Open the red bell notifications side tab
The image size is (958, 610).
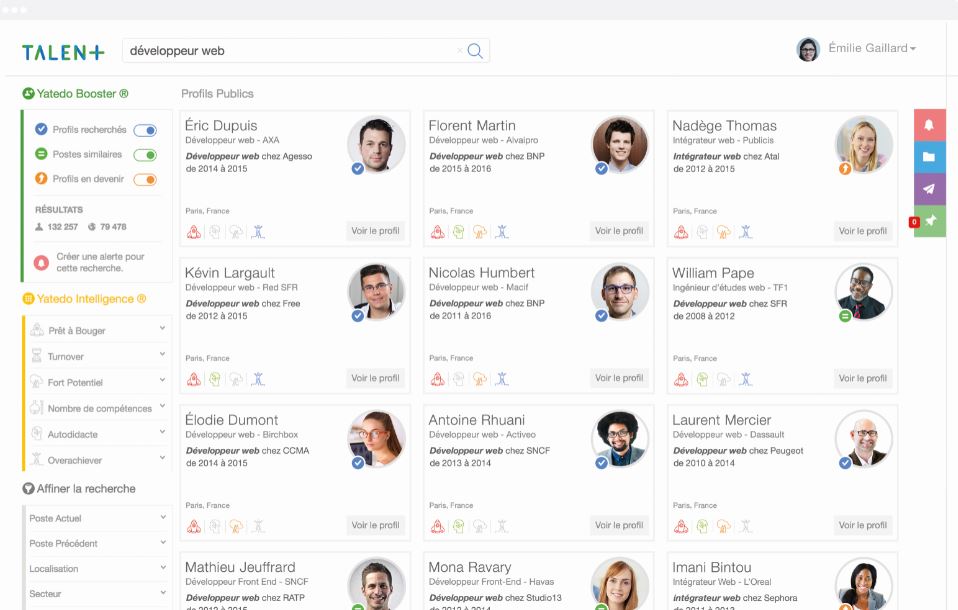click(x=929, y=125)
